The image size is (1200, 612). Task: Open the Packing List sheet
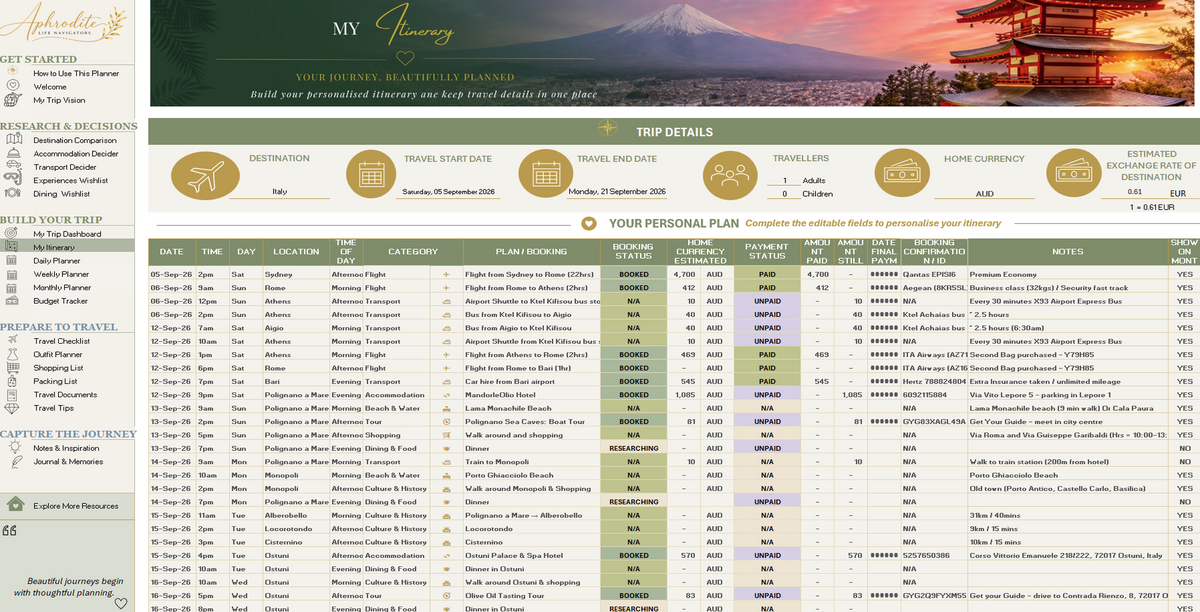55,381
